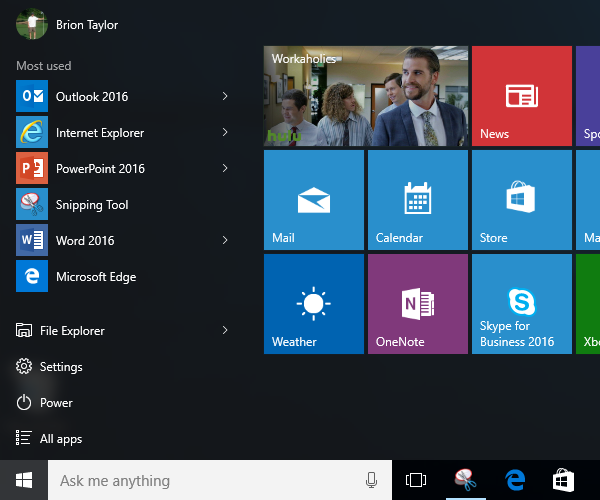Open Settings with the gear icon
600x500 pixels.
[x=49, y=366]
